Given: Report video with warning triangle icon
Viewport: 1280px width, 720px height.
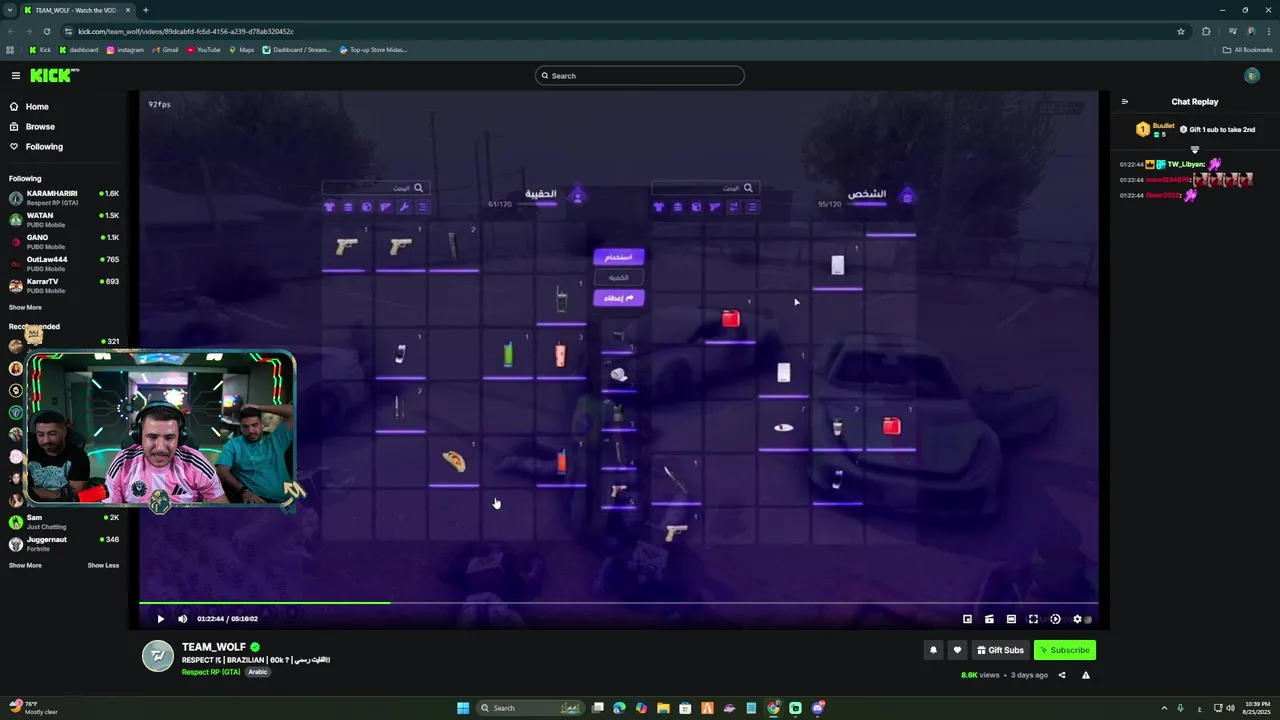Looking at the screenshot, I should [1086, 675].
